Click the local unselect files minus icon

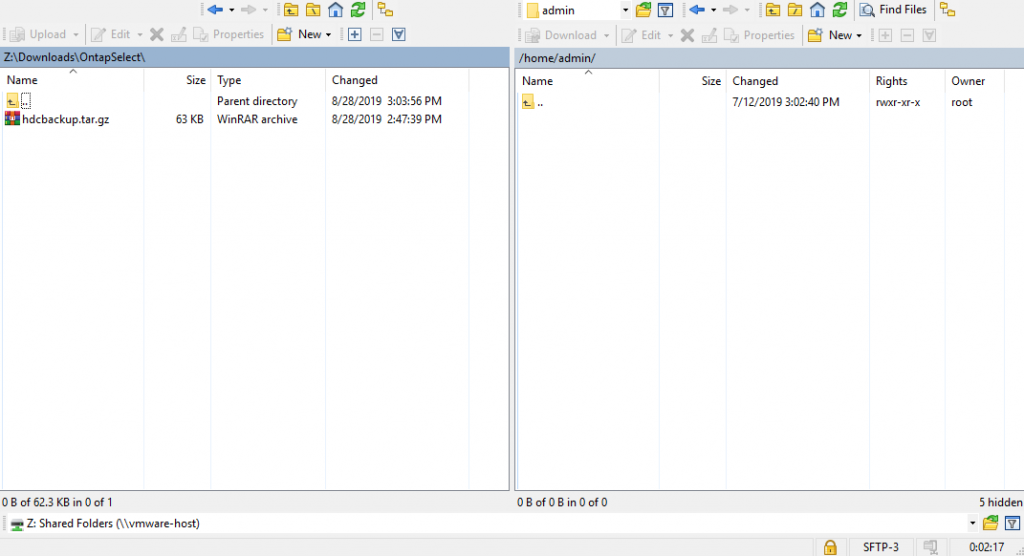click(x=377, y=35)
